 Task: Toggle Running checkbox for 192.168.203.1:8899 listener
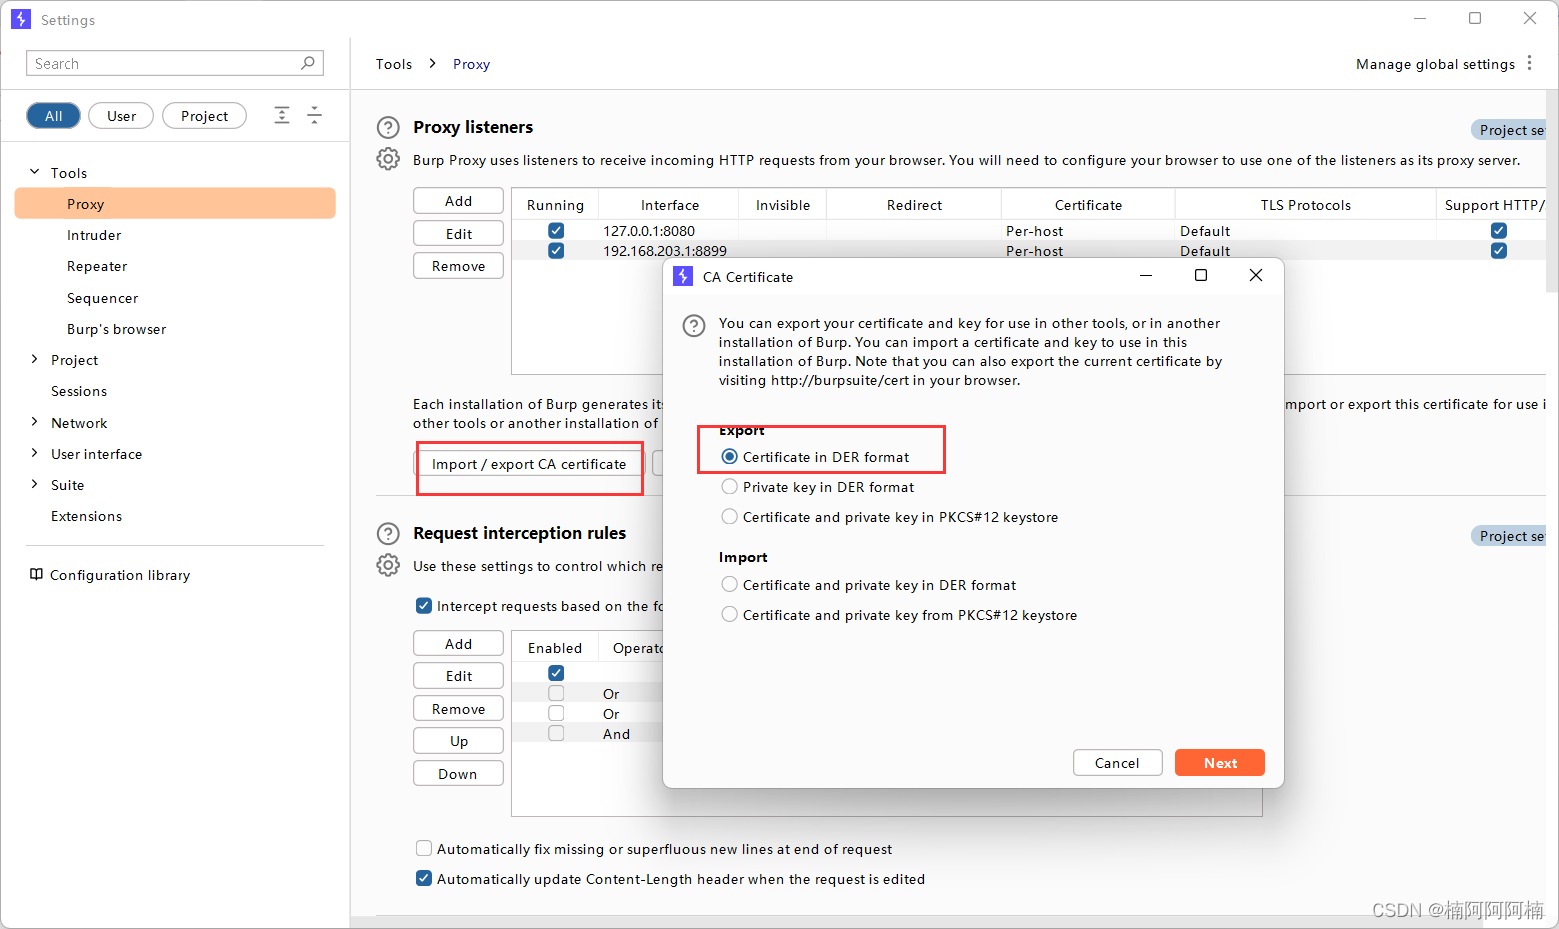tap(556, 251)
